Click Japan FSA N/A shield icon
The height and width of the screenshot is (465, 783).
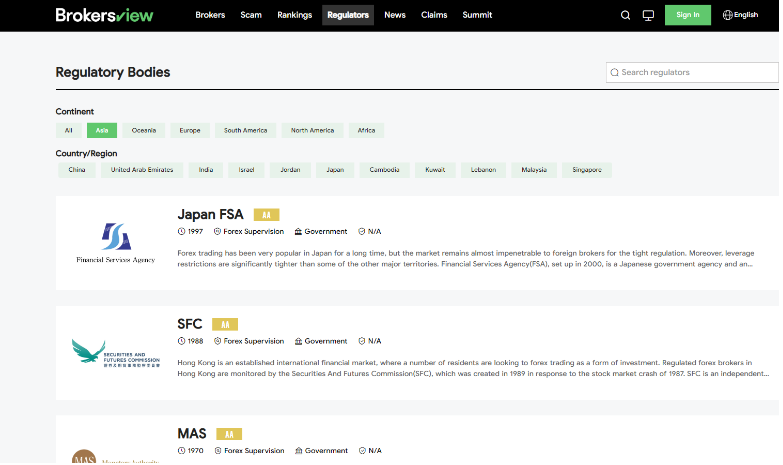click(362, 232)
